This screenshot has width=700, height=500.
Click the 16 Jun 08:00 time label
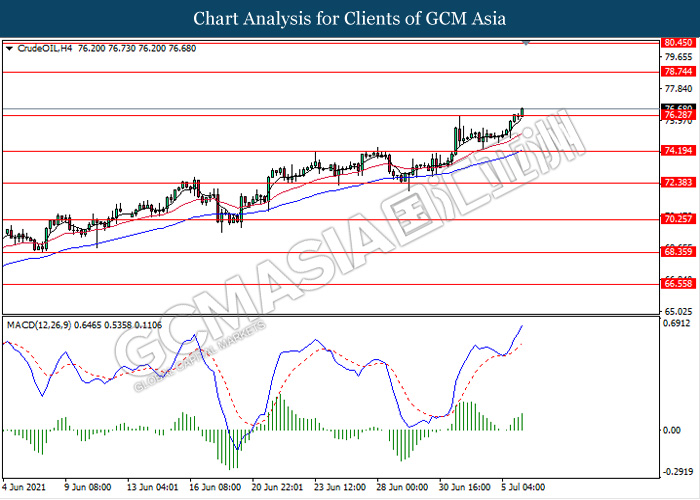(x=215, y=487)
